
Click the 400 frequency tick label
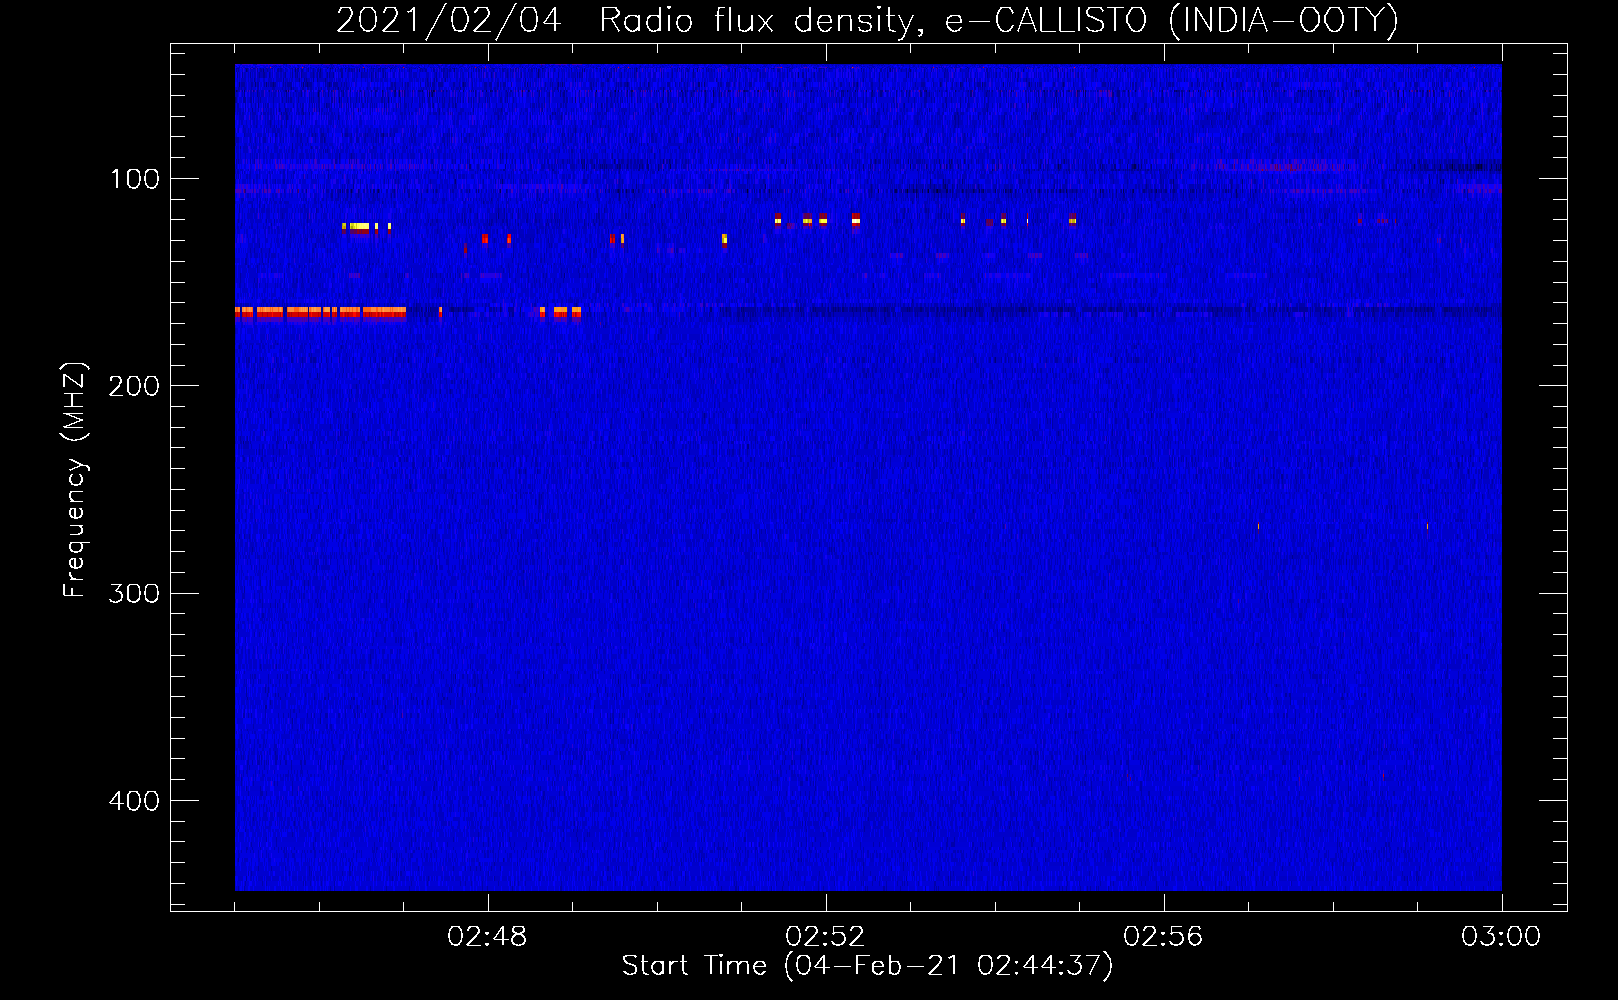pyautogui.click(x=134, y=801)
